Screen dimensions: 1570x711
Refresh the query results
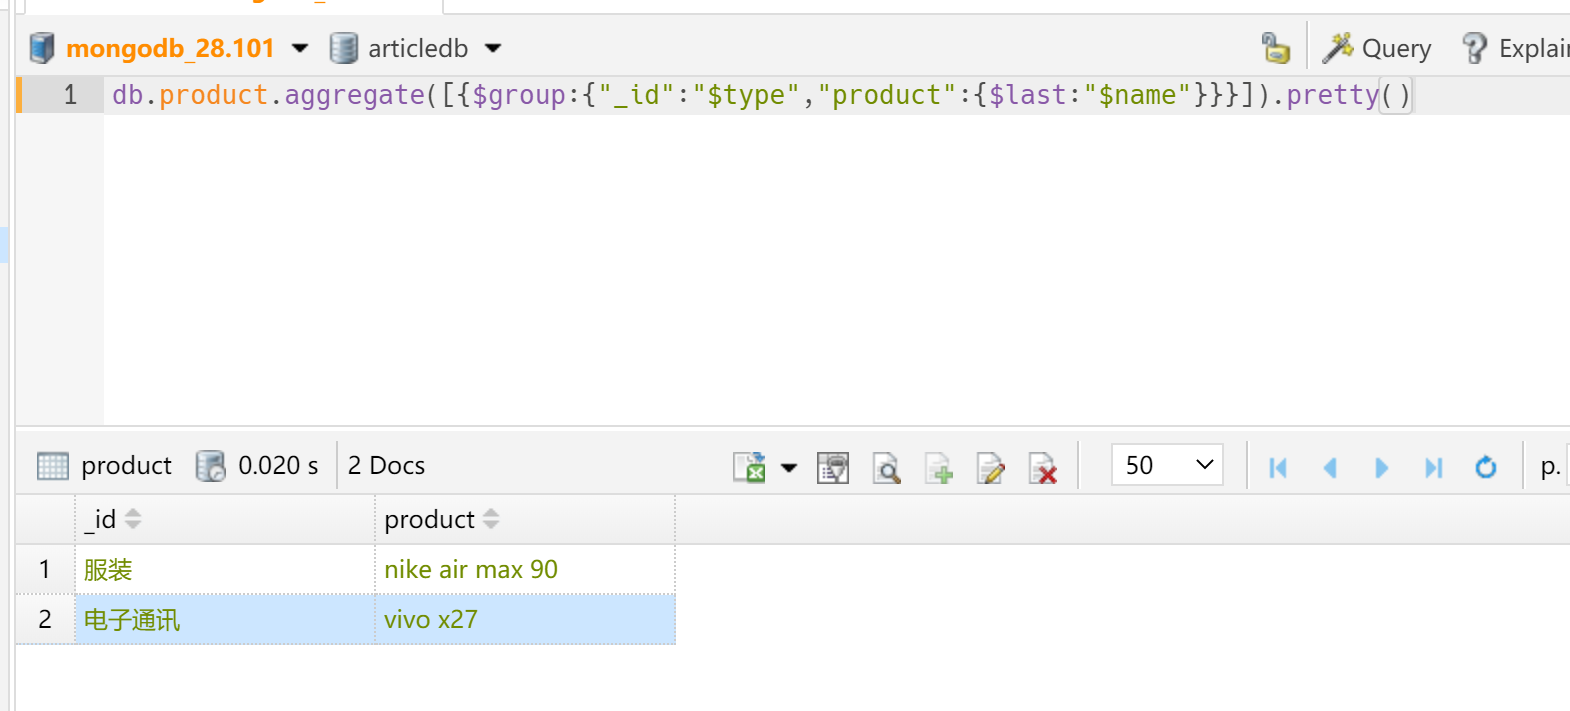coord(1486,467)
